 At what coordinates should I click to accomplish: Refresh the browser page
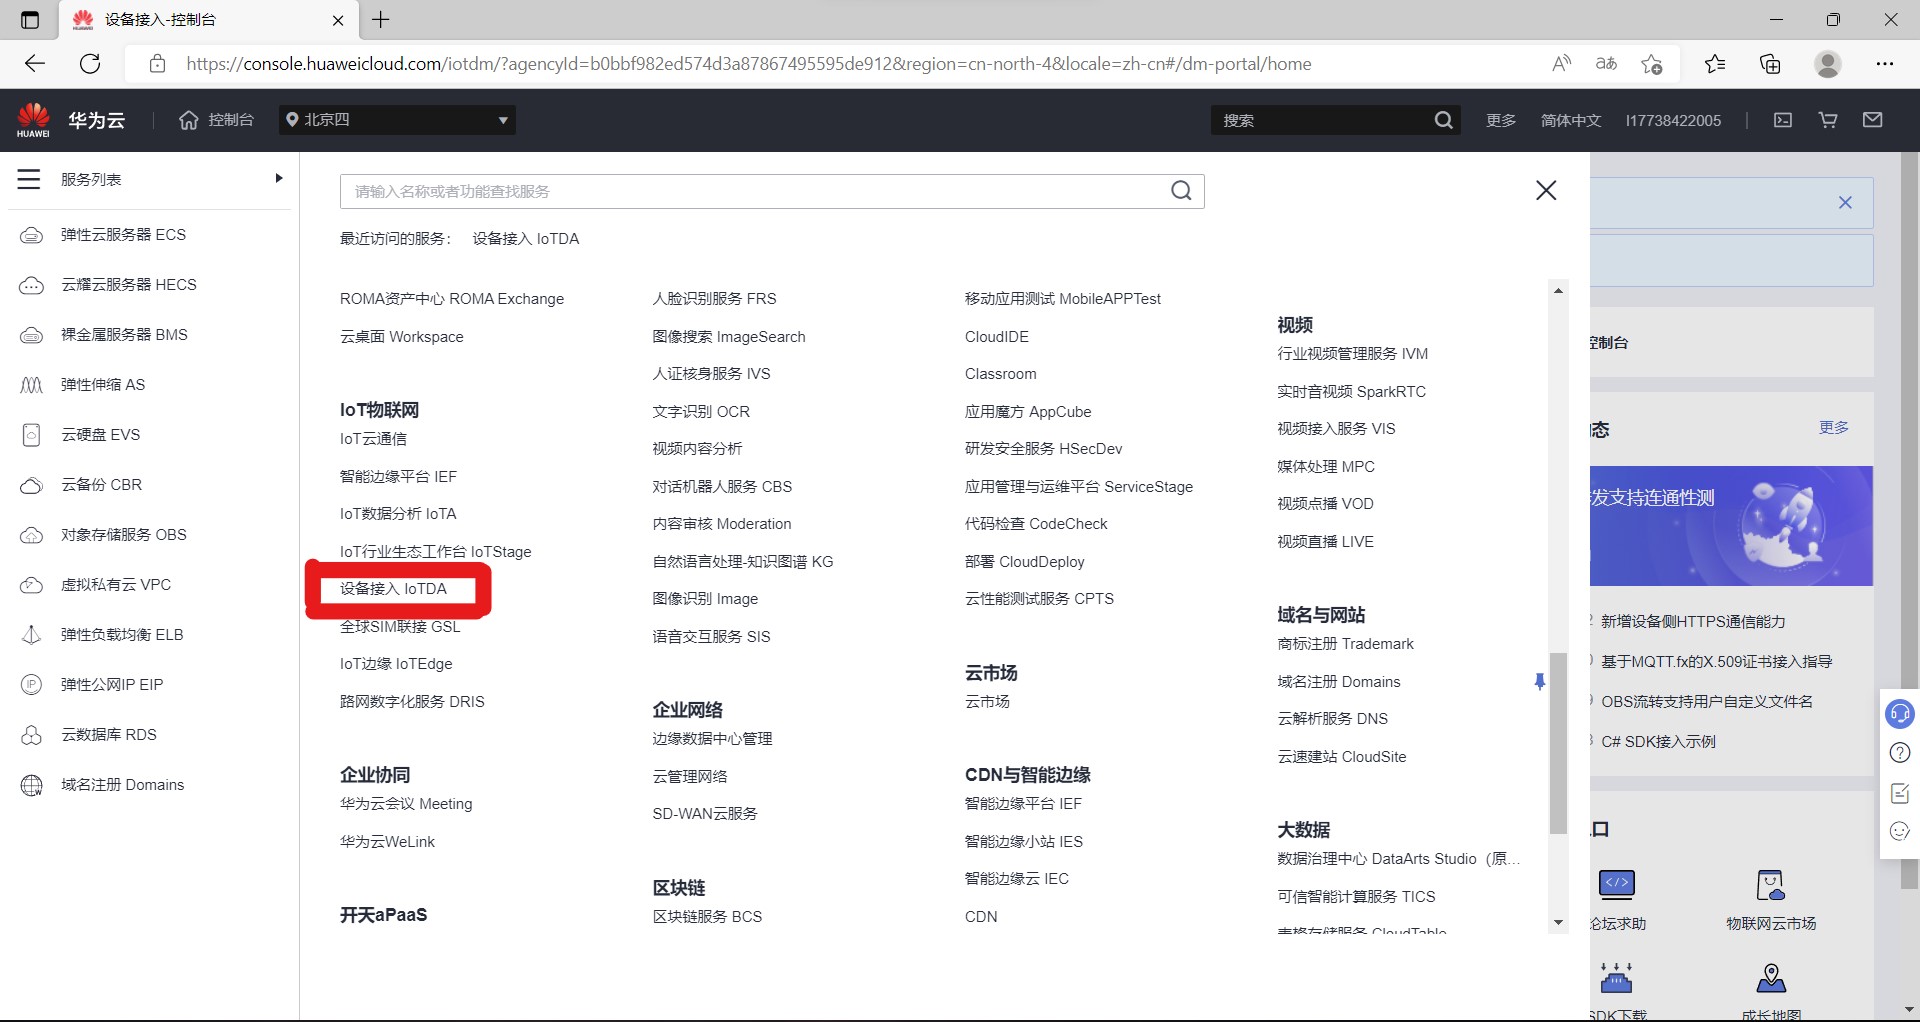90,64
